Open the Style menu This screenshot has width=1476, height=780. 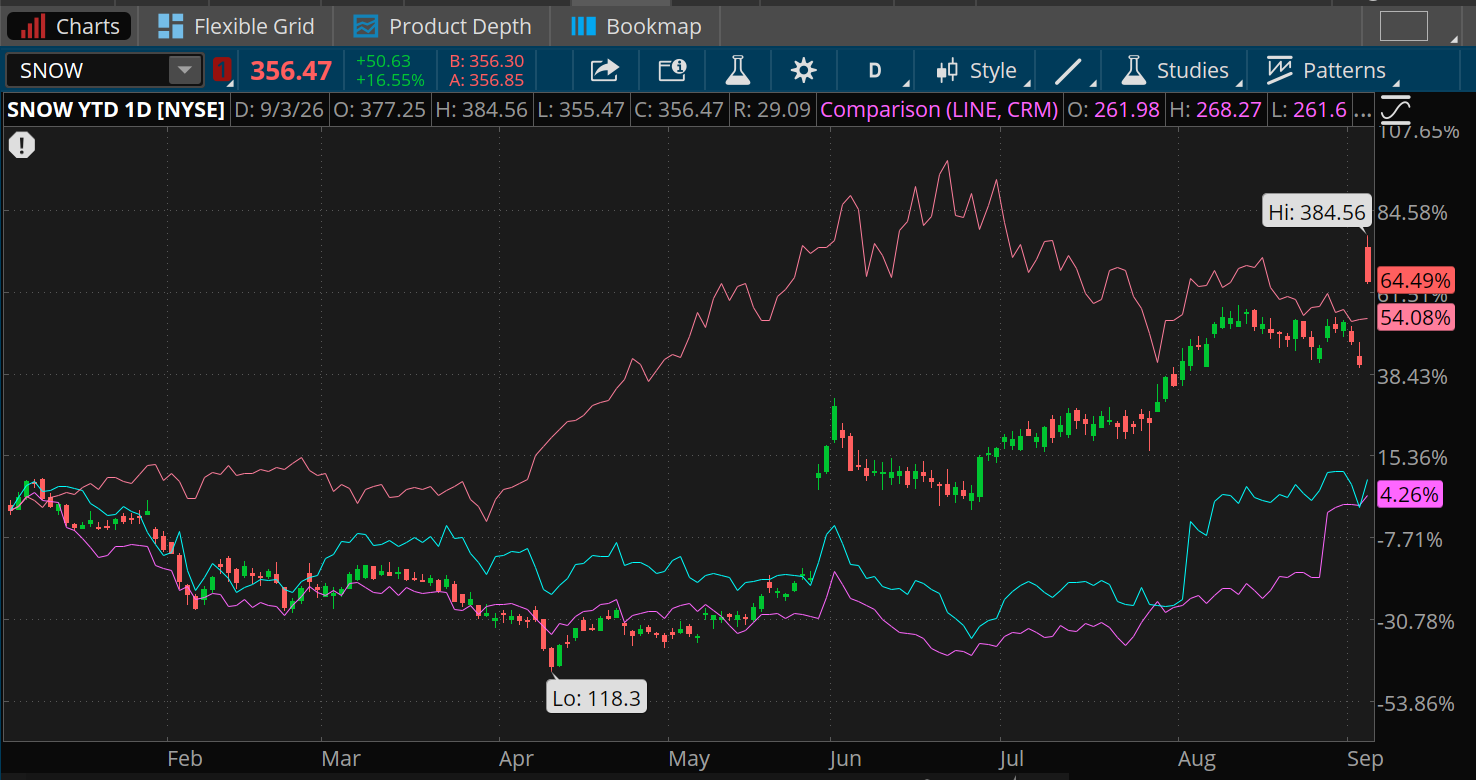(980, 70)
